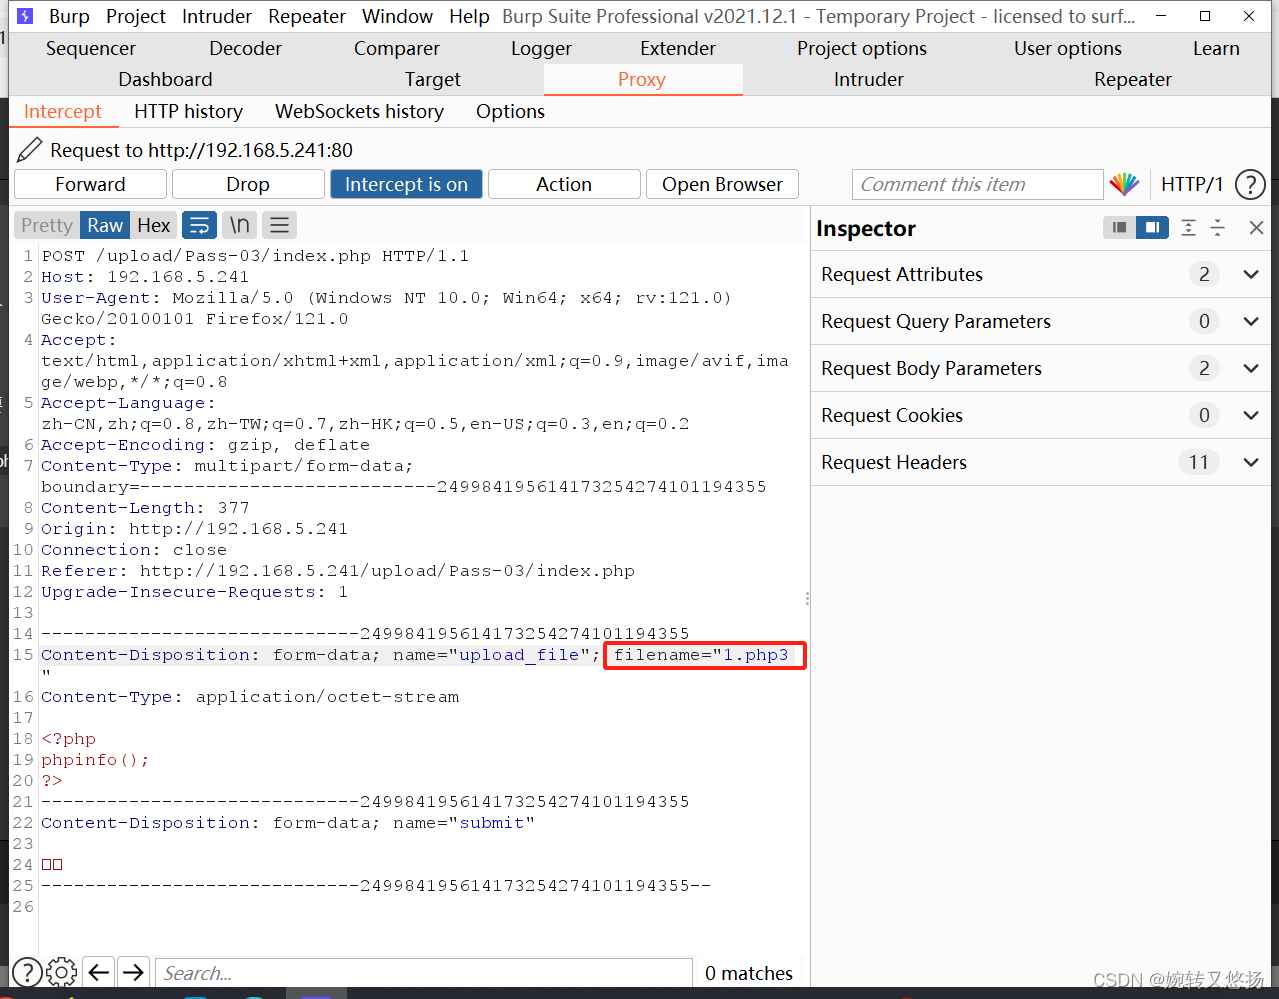Forward the intercepted request
Viewport: 1279px width, 999px height.
[x=90, y=184]
